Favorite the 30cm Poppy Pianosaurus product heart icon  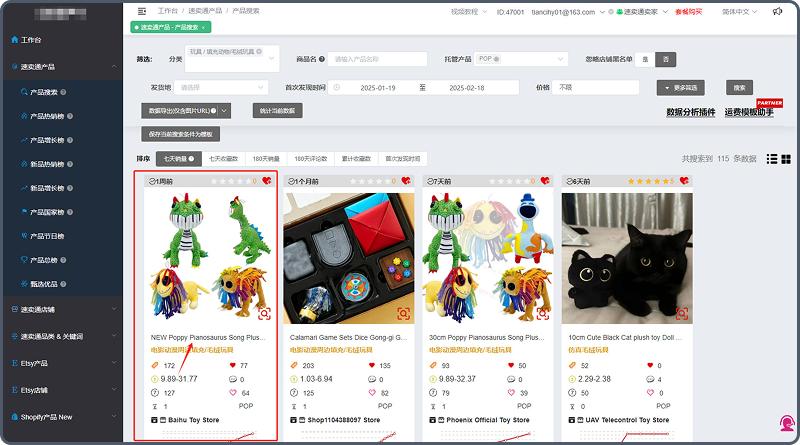point(545,181)
